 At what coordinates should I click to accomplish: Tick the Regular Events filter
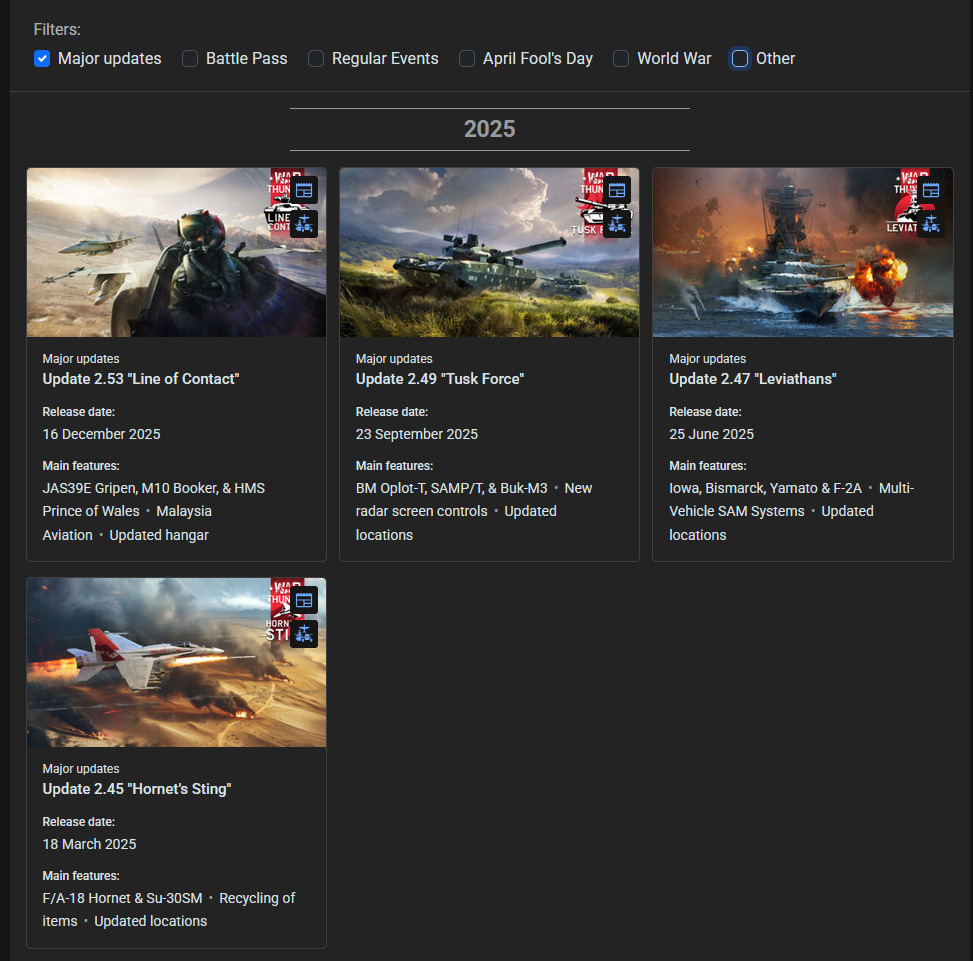(316, 59)
